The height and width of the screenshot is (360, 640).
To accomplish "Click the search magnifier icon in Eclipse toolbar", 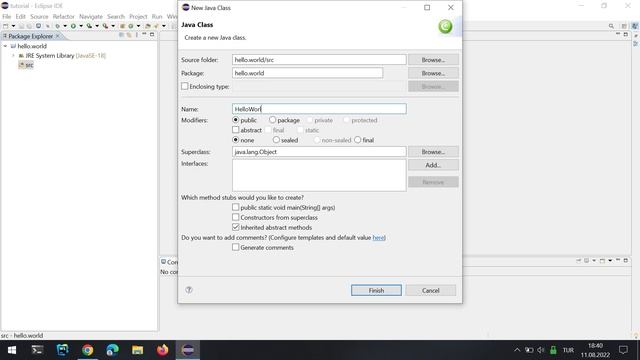I will [x=611, y=26].
